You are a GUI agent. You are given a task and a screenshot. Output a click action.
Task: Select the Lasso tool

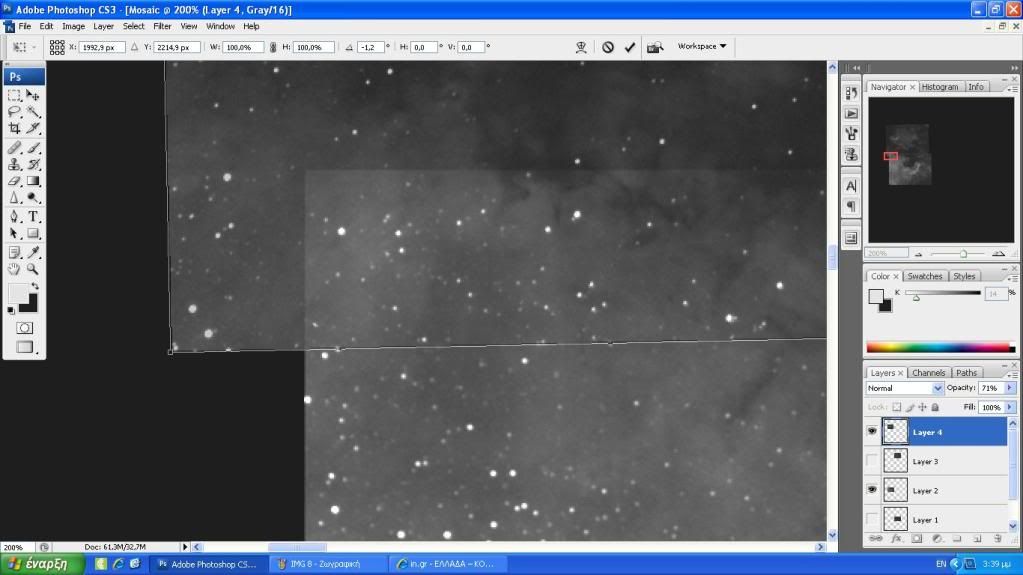(14, 112)
